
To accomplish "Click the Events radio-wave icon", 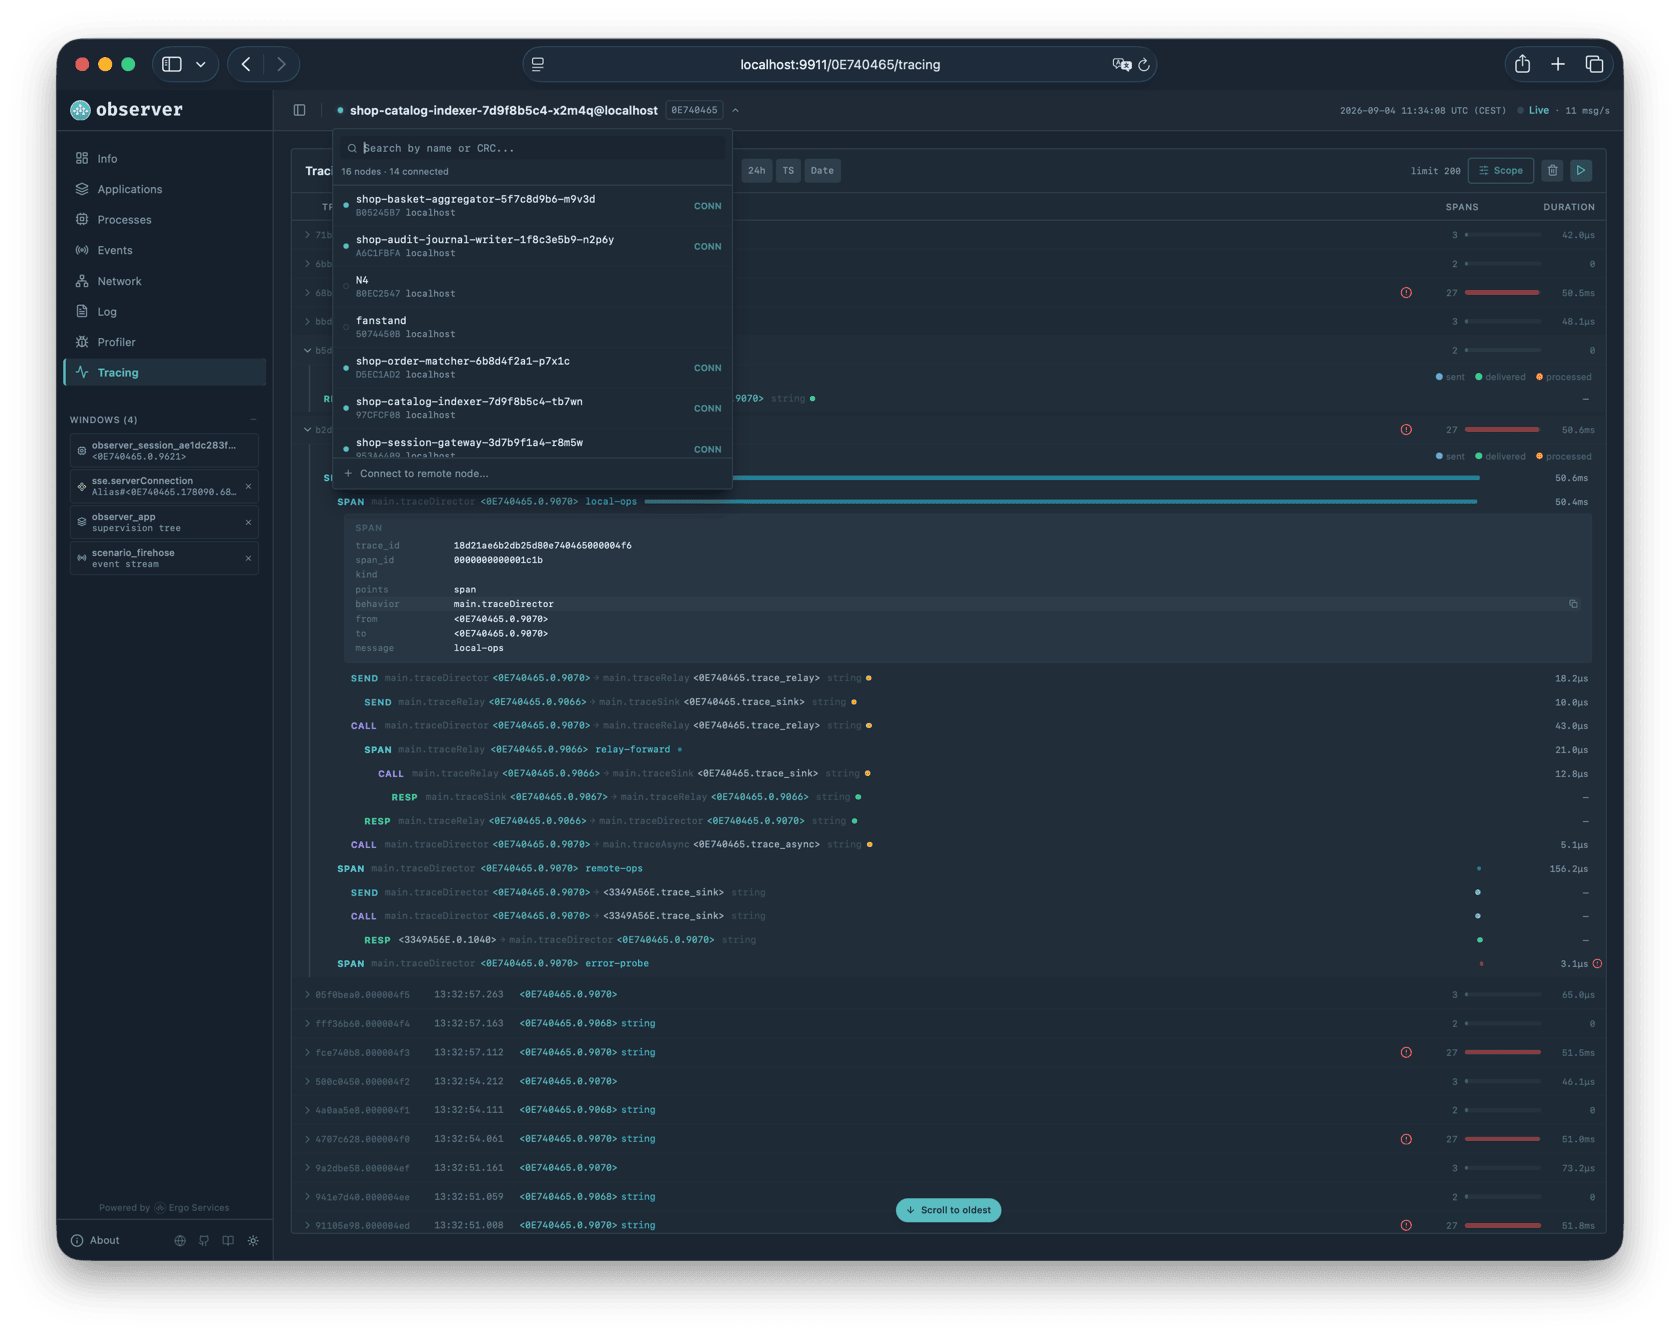I will 82,250.
